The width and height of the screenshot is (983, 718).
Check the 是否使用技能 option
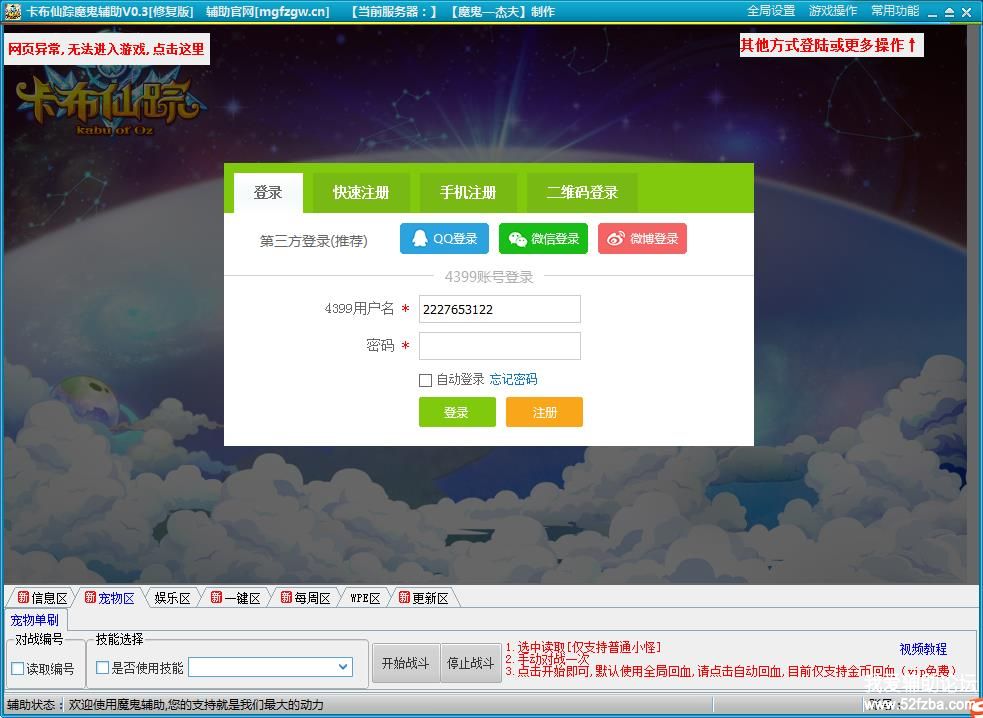coord(102,668)
